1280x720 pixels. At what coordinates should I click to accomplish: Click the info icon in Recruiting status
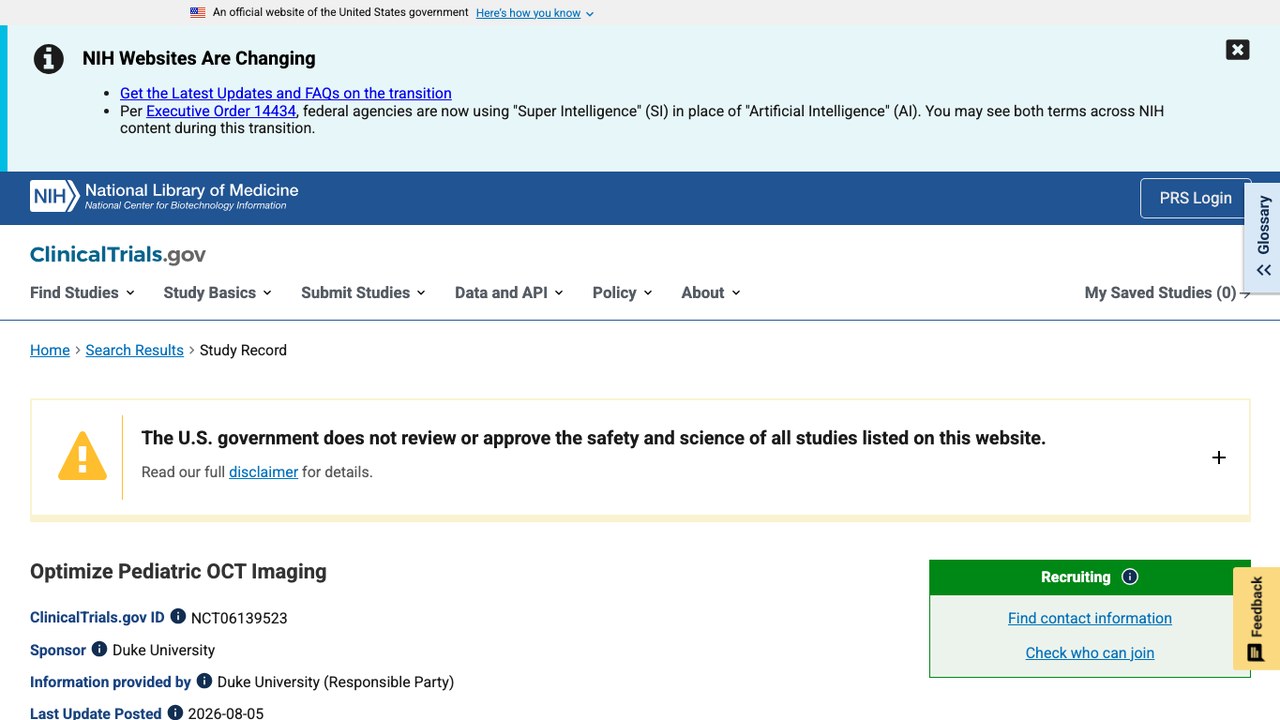pos(1130,577)
